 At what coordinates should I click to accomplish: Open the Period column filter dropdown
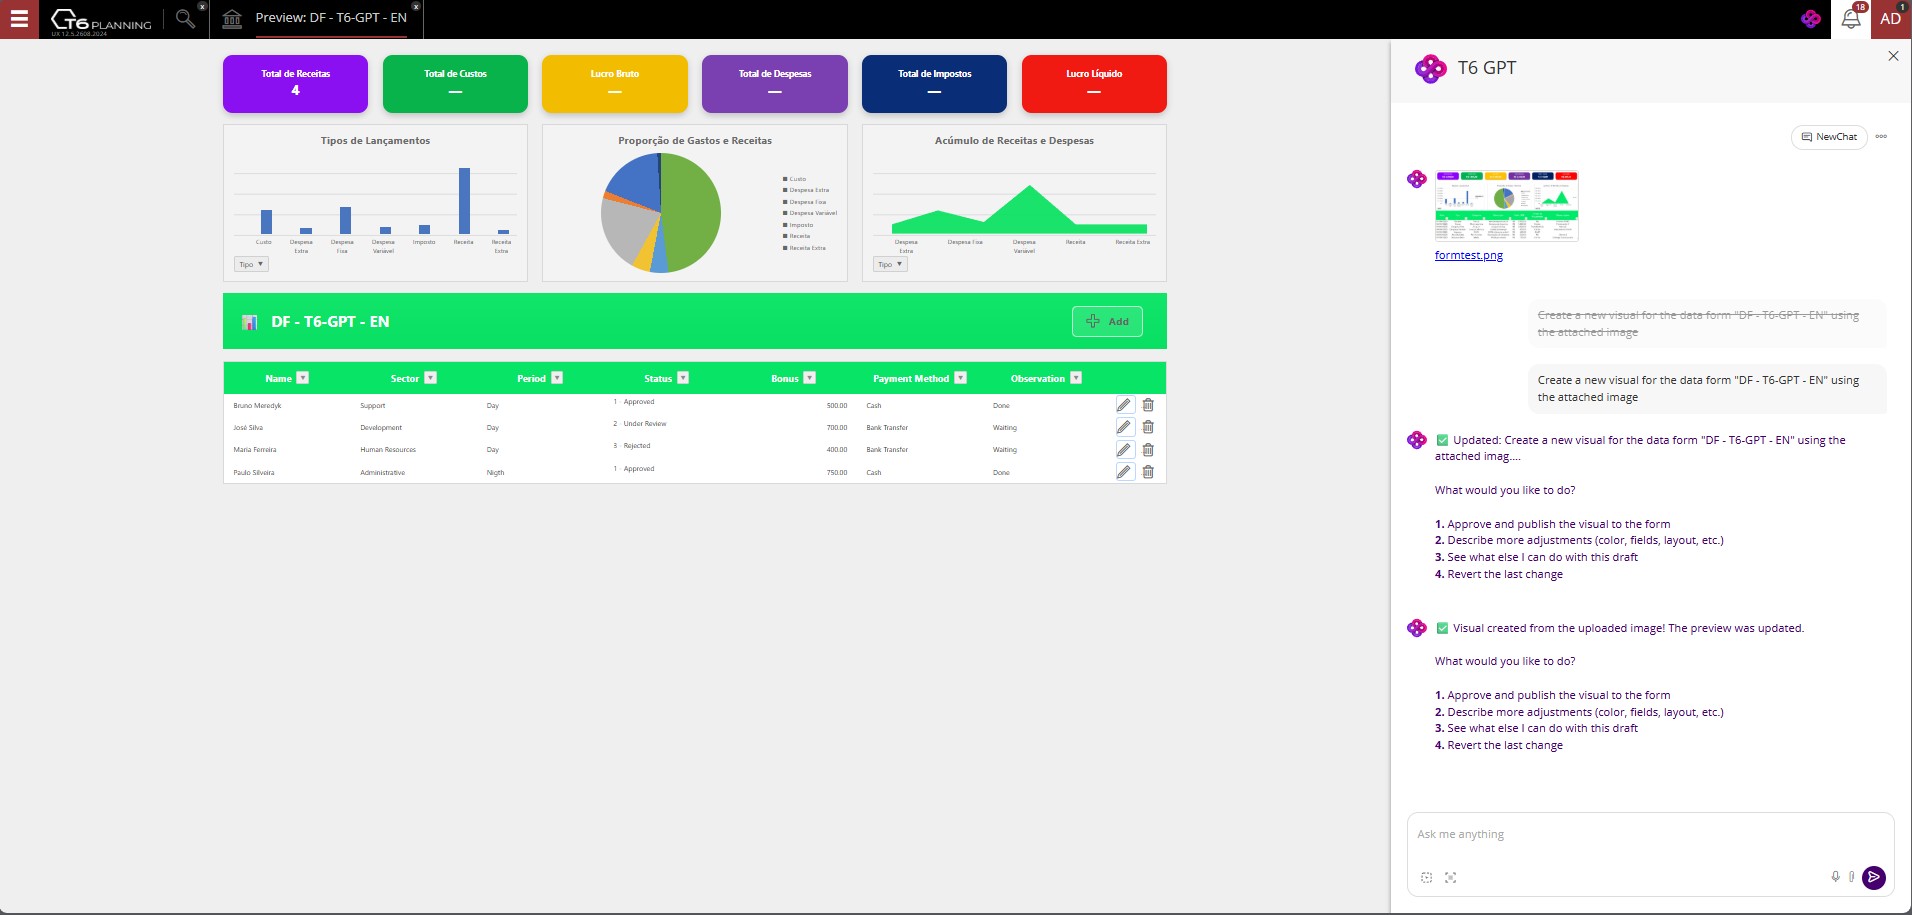[557, 378]
